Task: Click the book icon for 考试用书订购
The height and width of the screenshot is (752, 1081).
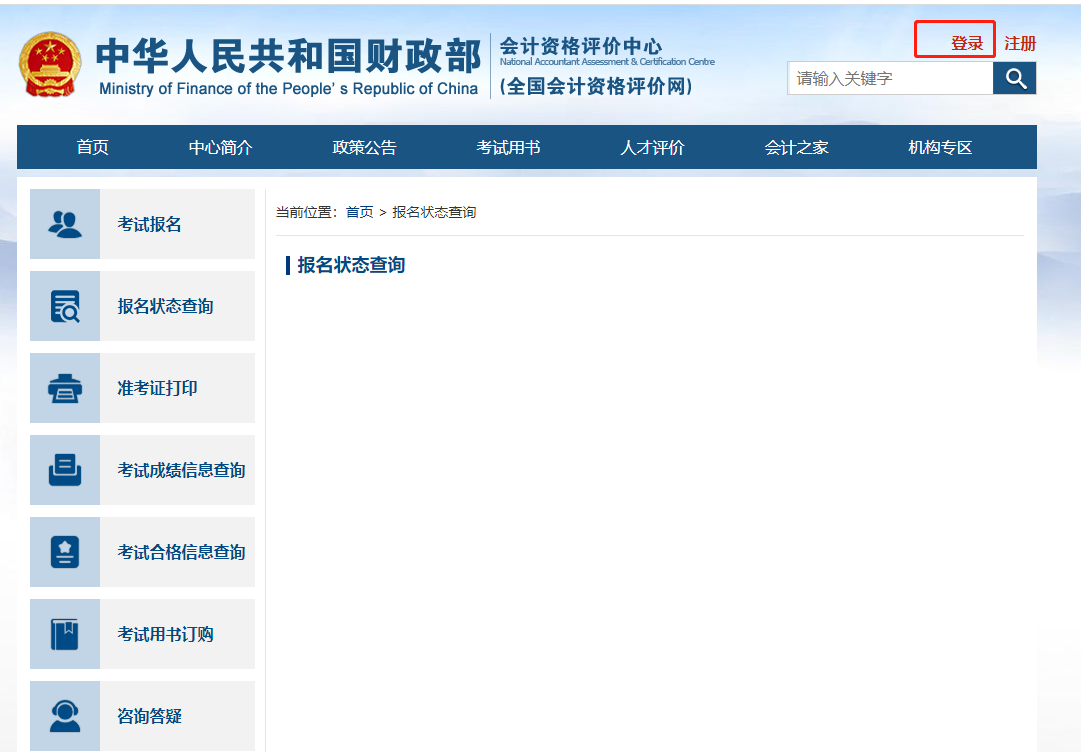Action: coord(65,634)
